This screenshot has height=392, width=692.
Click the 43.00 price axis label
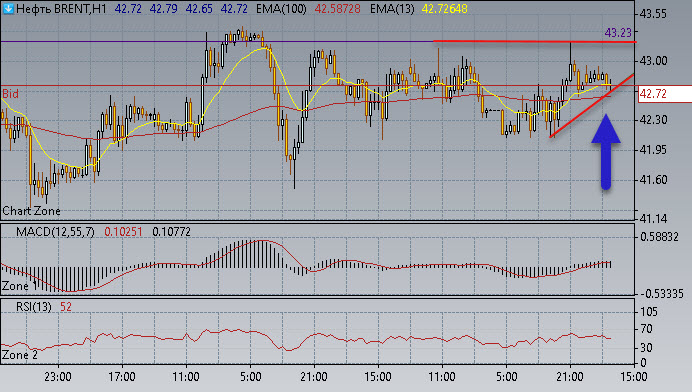[x=653, y=61]
